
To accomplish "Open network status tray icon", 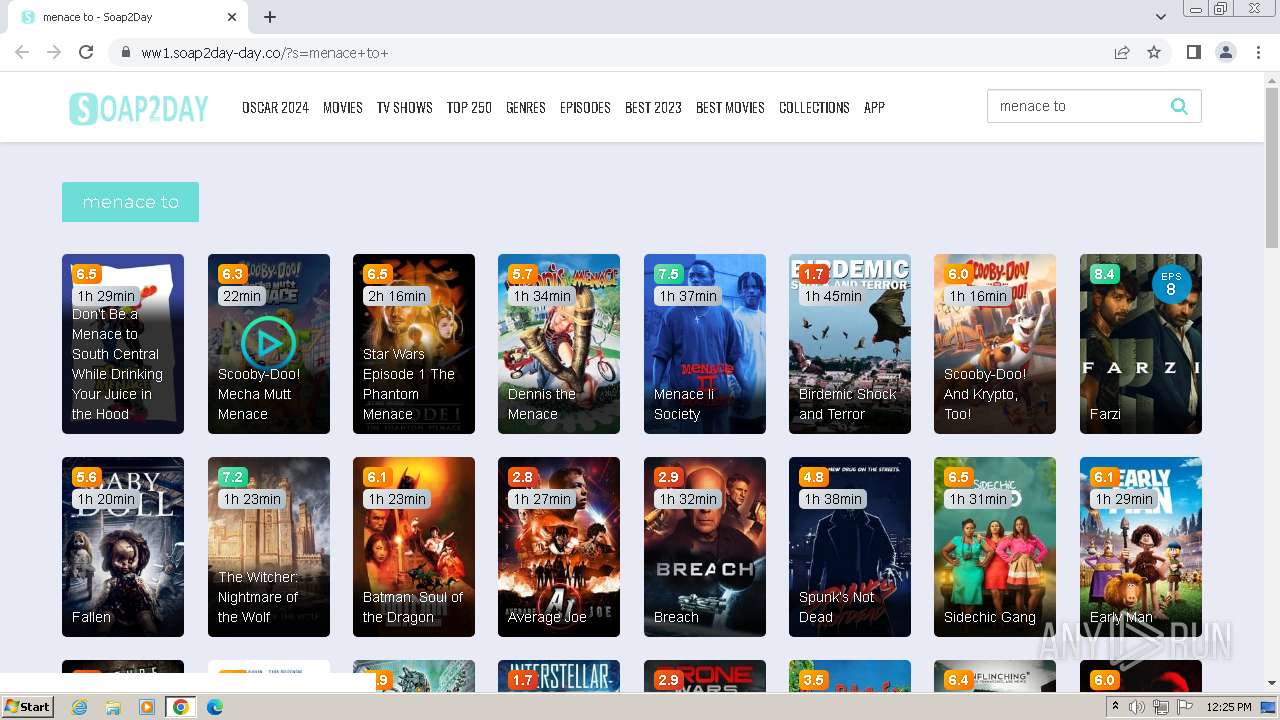I will click(1161, 707).
